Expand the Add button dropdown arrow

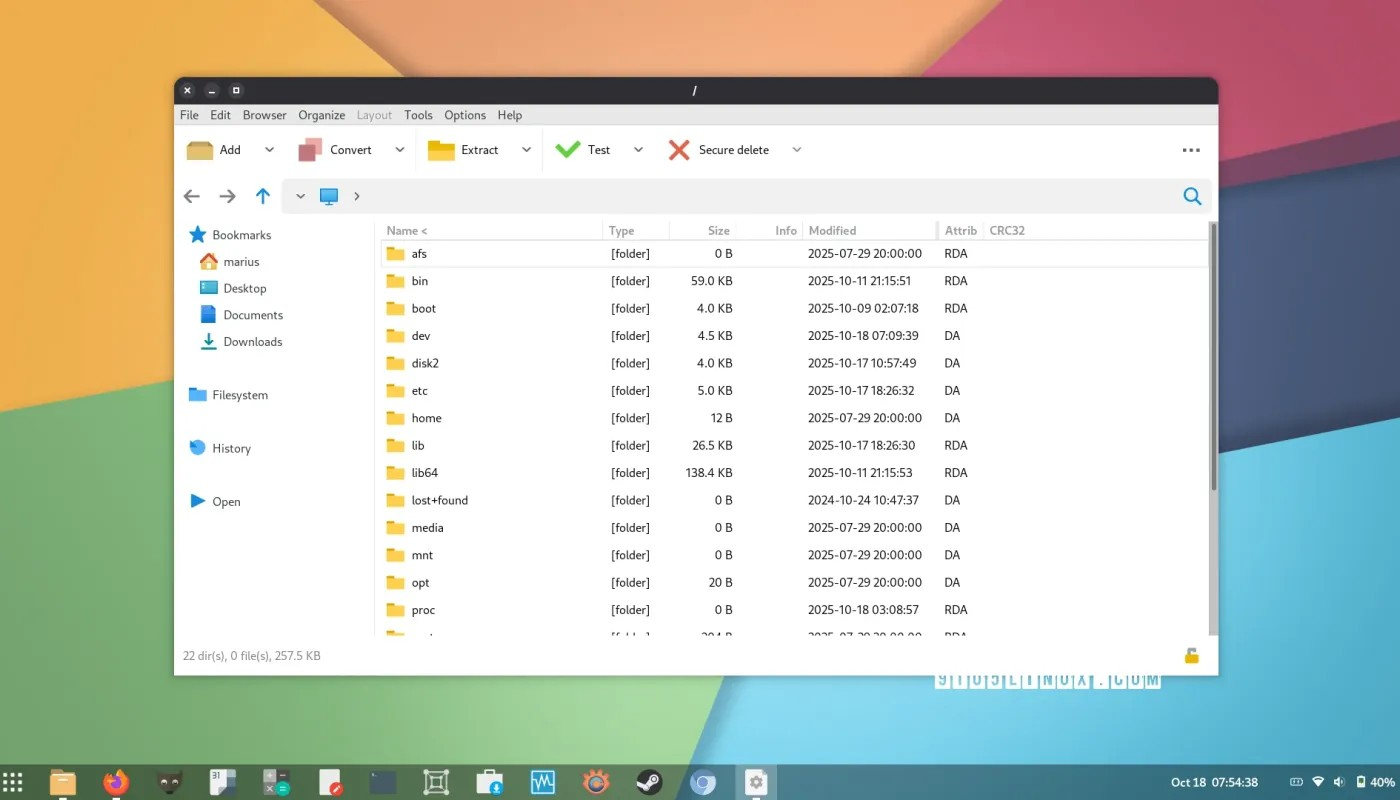(269, 150)
